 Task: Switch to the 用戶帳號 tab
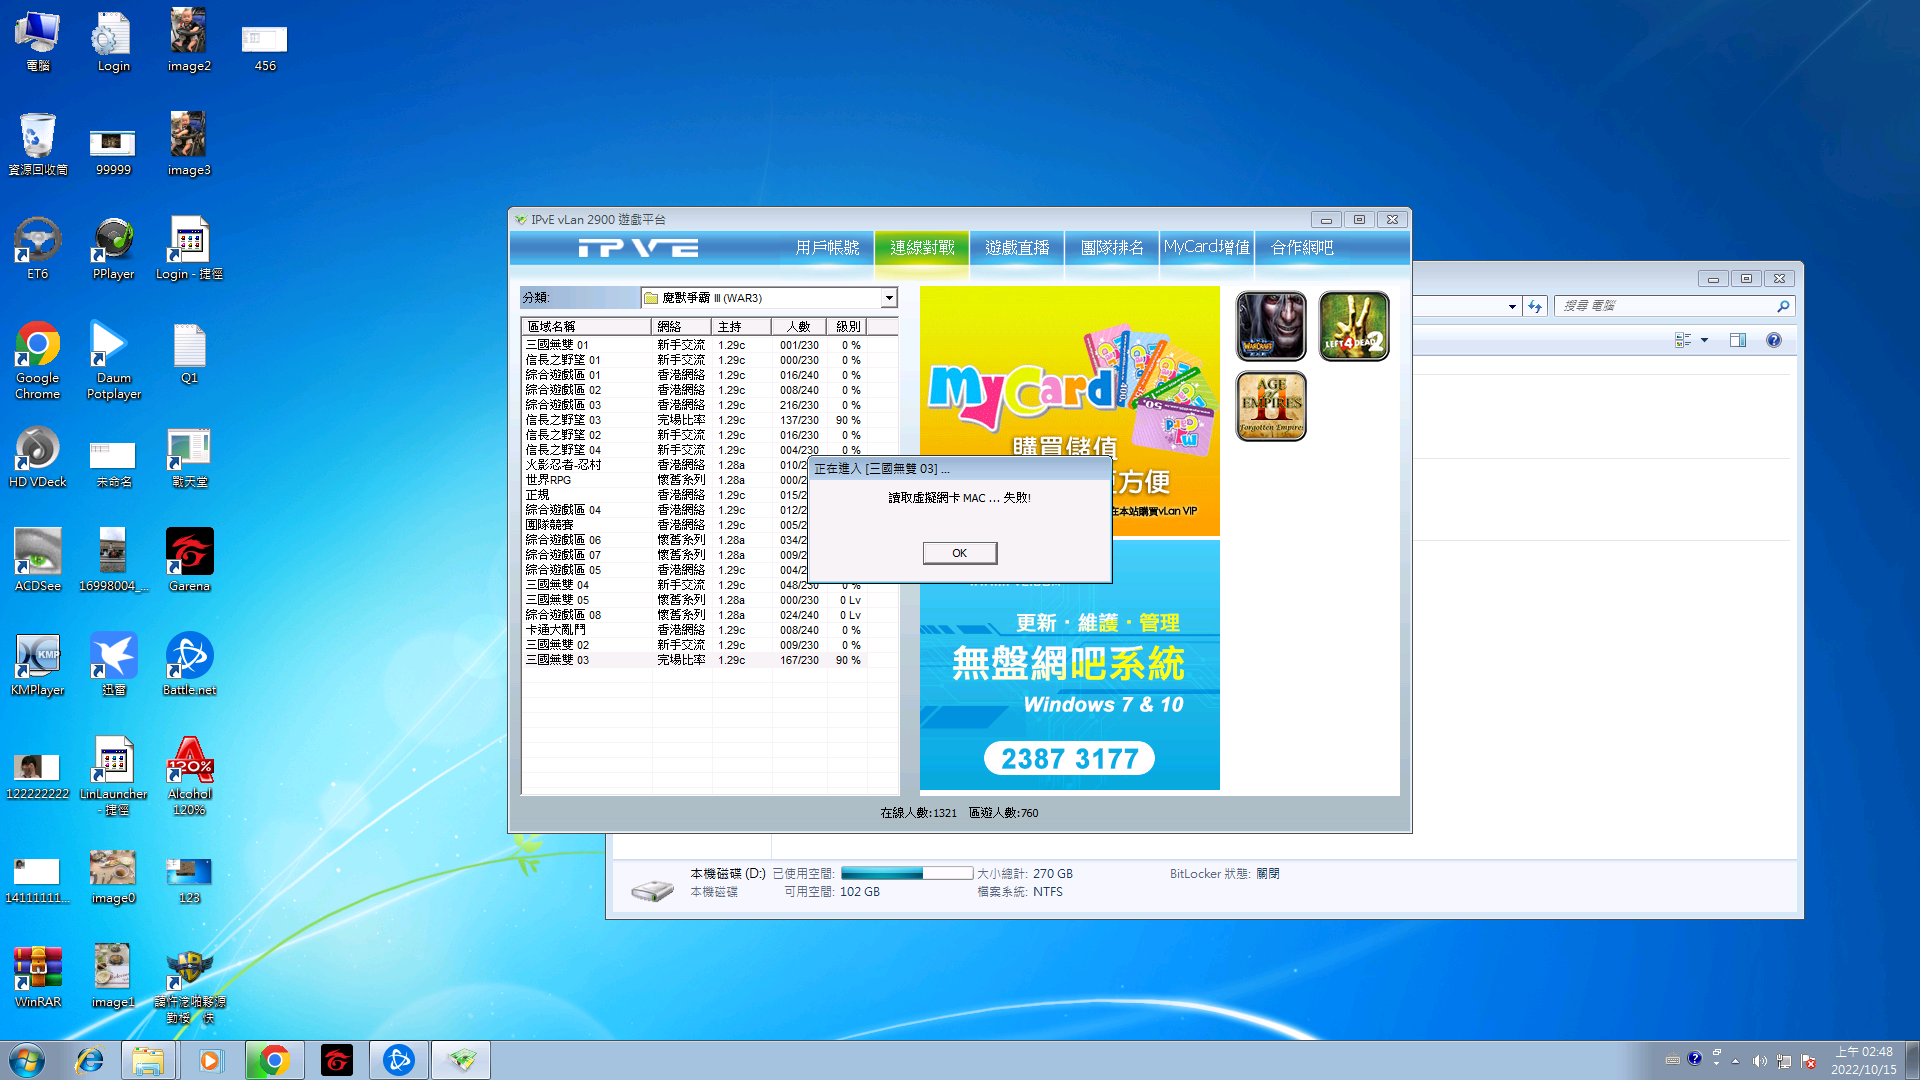click(x=827, y=247)
